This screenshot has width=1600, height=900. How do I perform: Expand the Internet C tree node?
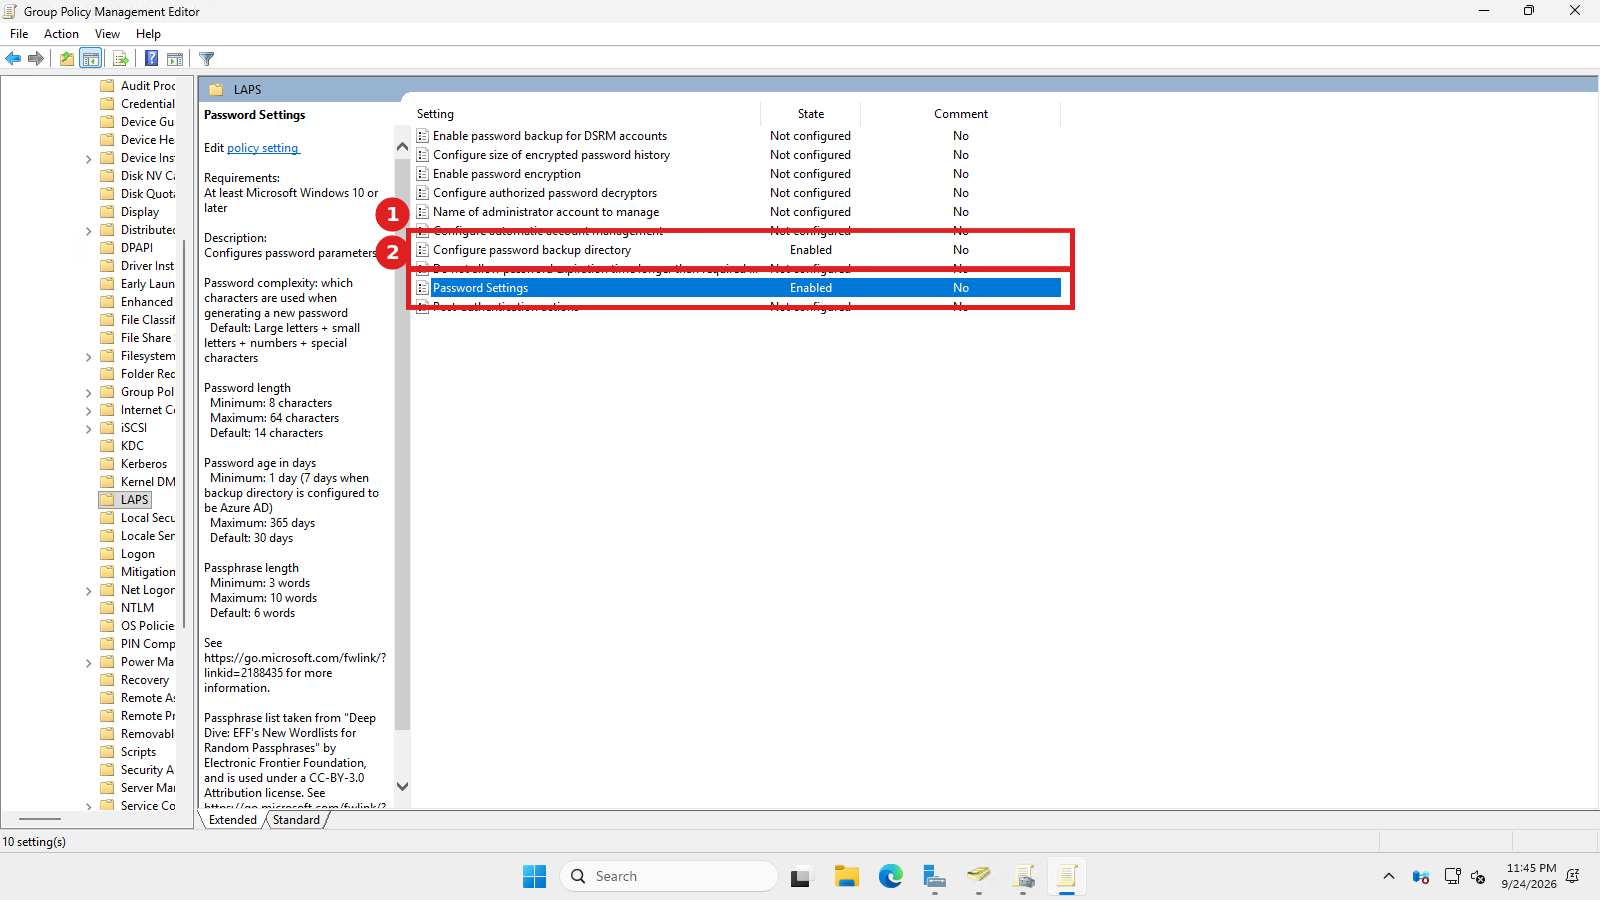point(88,411)
